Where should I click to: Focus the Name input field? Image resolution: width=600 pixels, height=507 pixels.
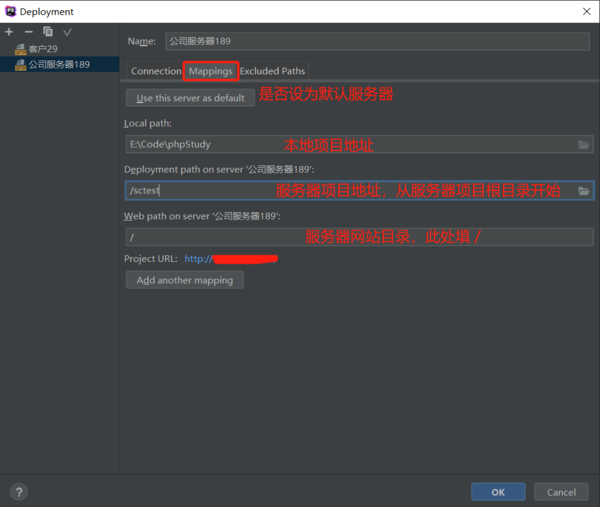pyautogui.click(x=378, y=41)
